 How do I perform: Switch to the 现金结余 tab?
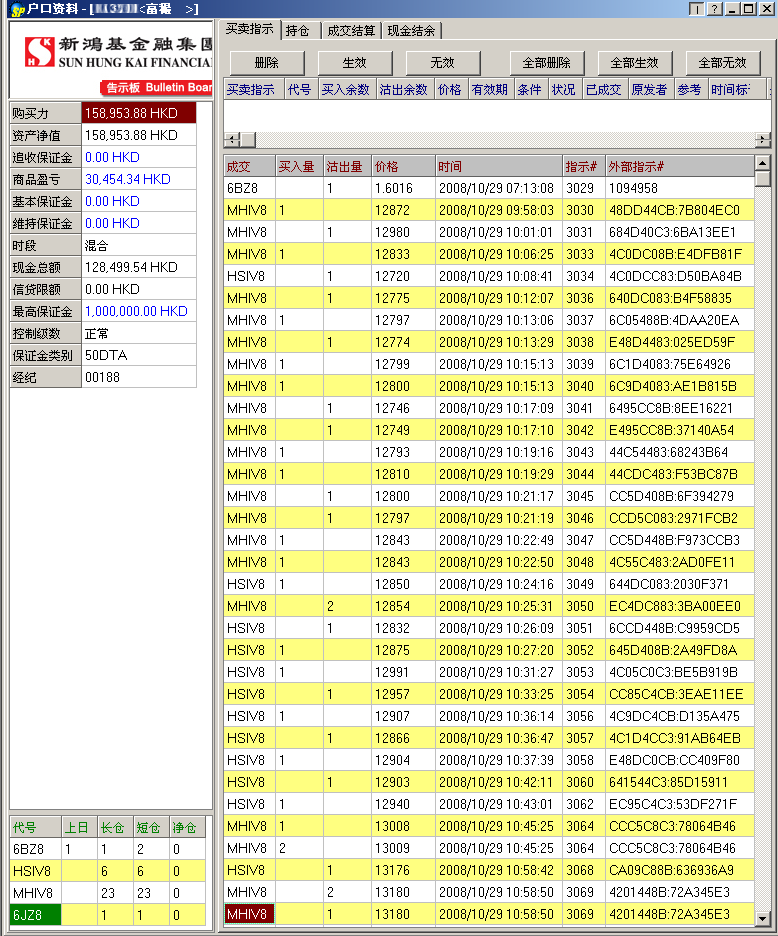tap(411, 30)
